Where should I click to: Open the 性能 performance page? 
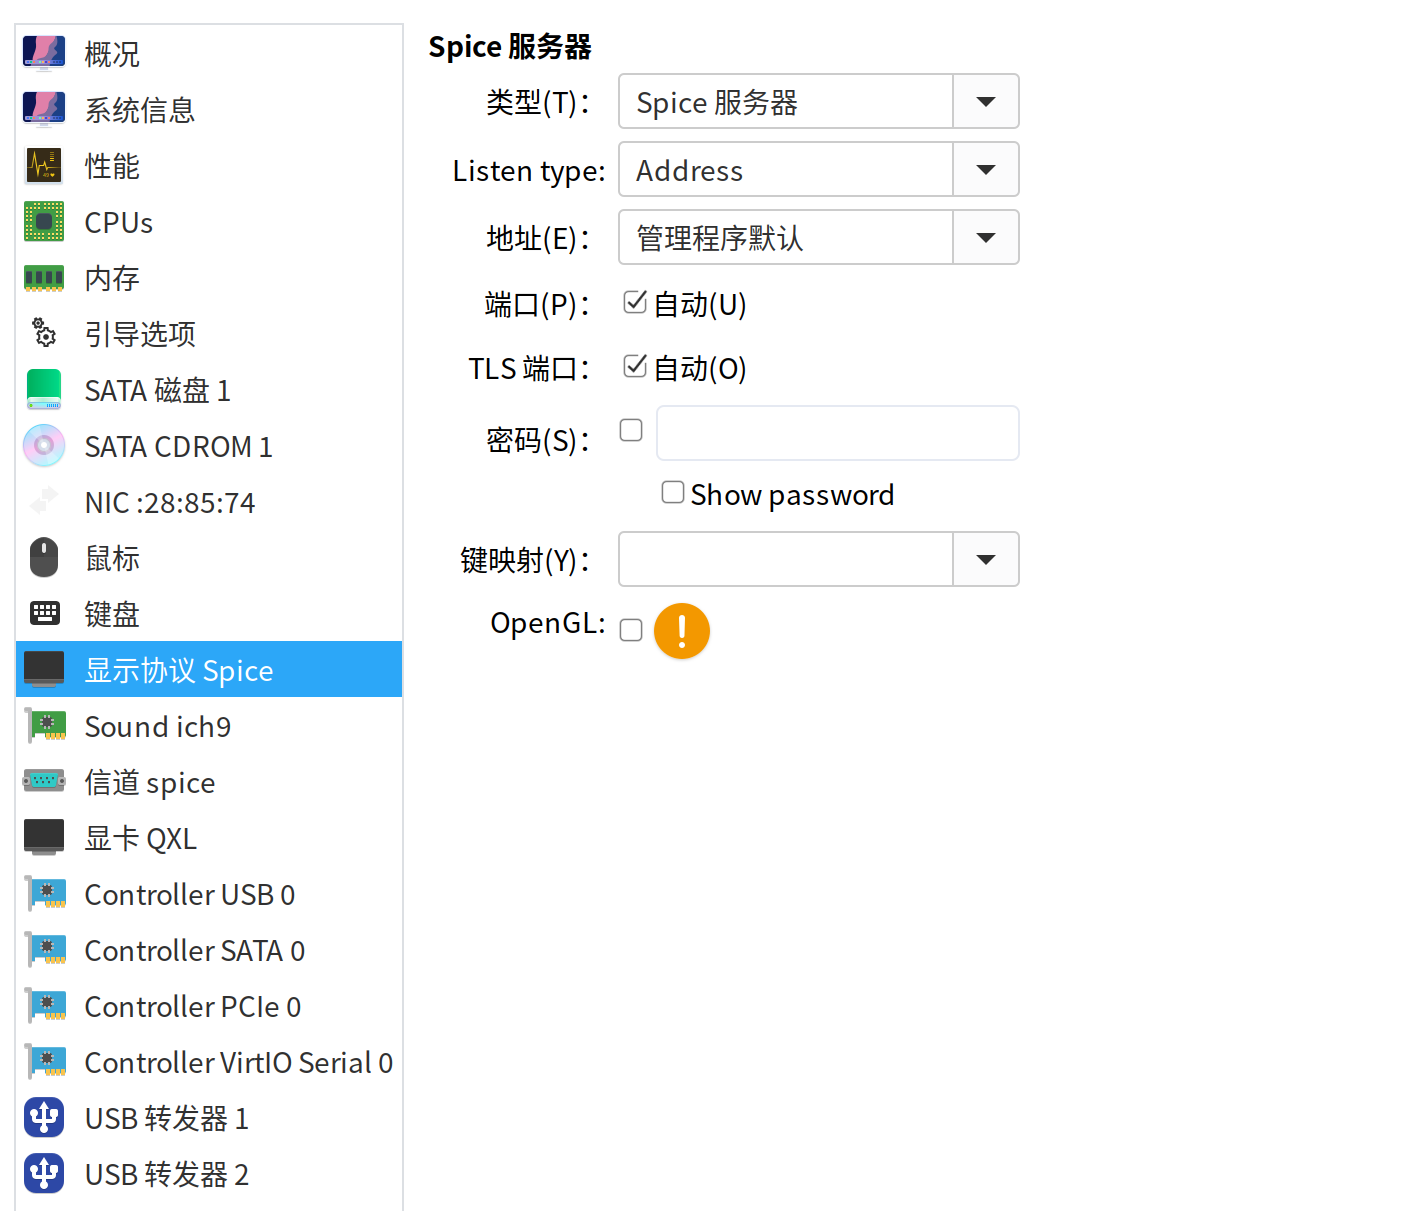(x=112, y=166)
